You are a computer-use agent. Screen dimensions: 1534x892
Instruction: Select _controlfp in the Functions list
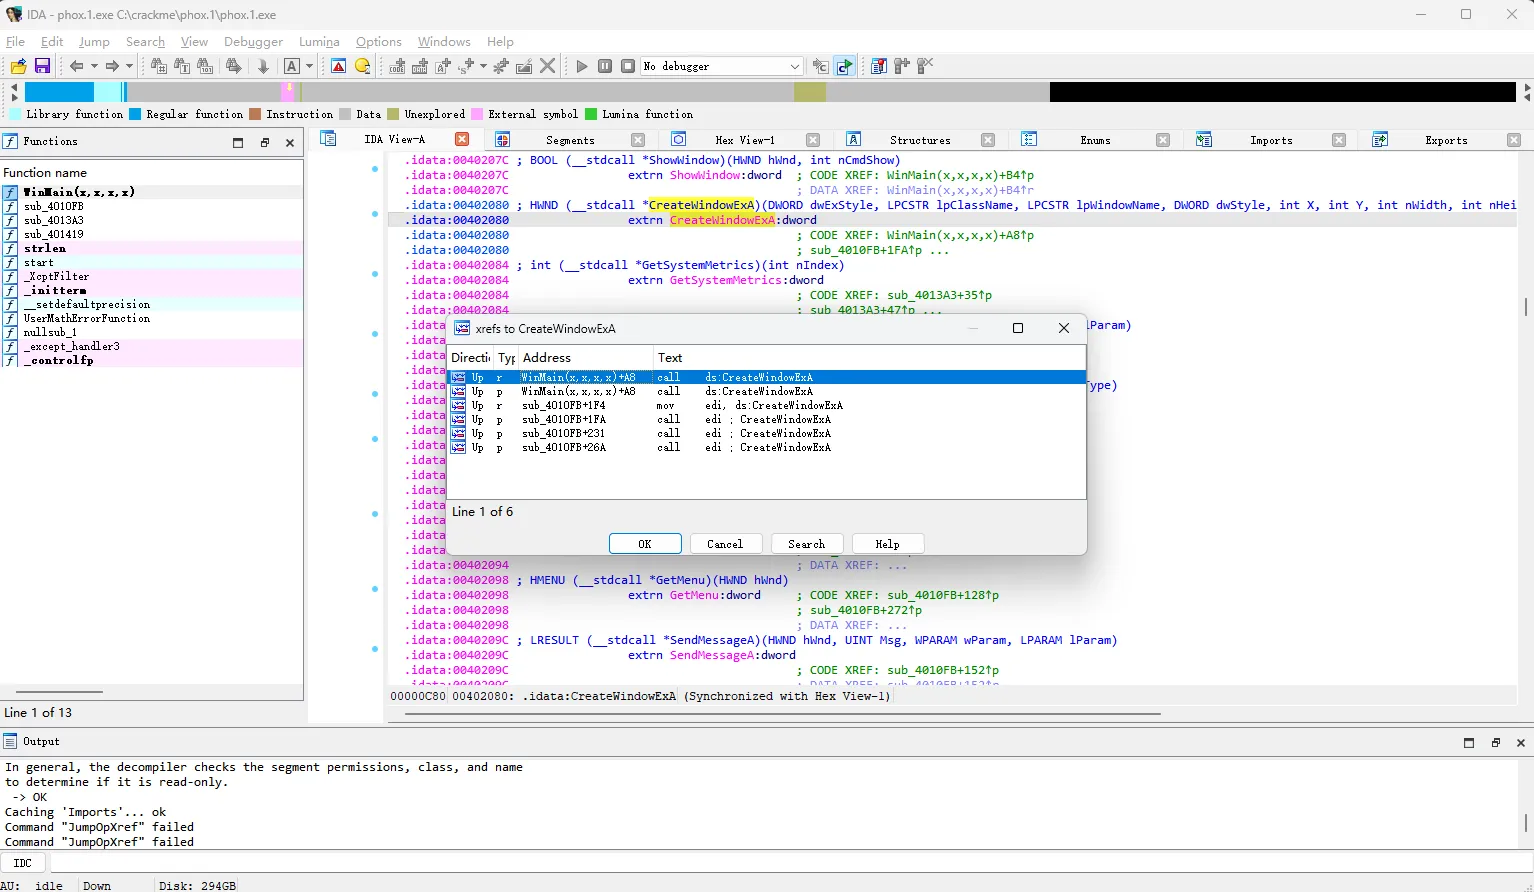pyautogui.click(x=152, y=360)
